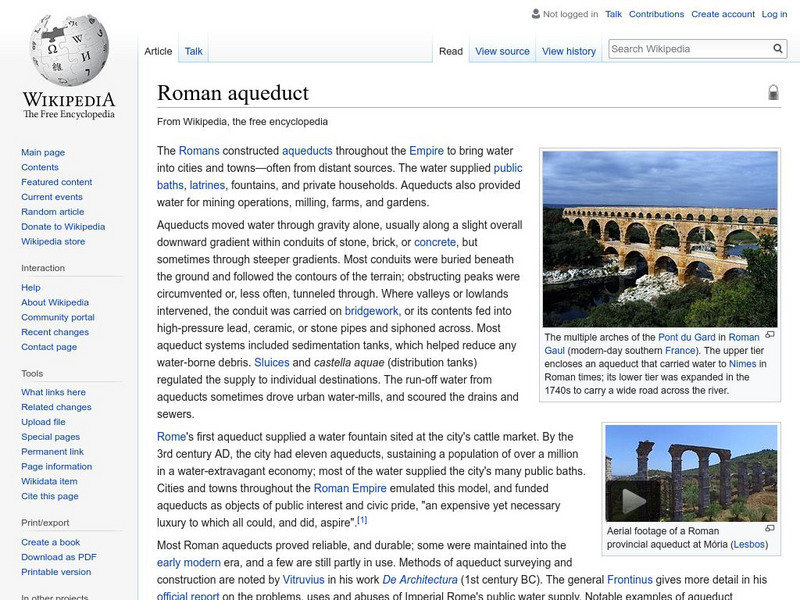800x600 pixels.
Task: Click Permanent link
Action: [52, 451]
